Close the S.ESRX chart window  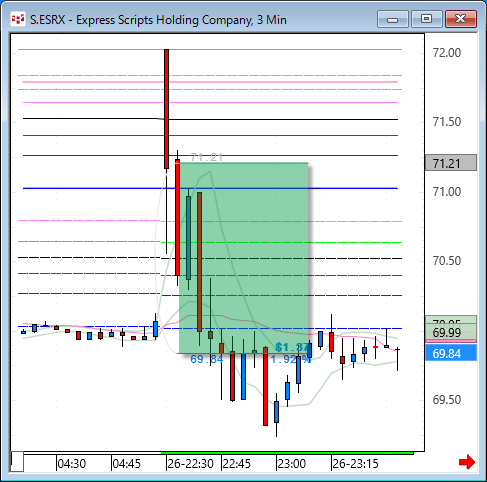coord(461,19)
